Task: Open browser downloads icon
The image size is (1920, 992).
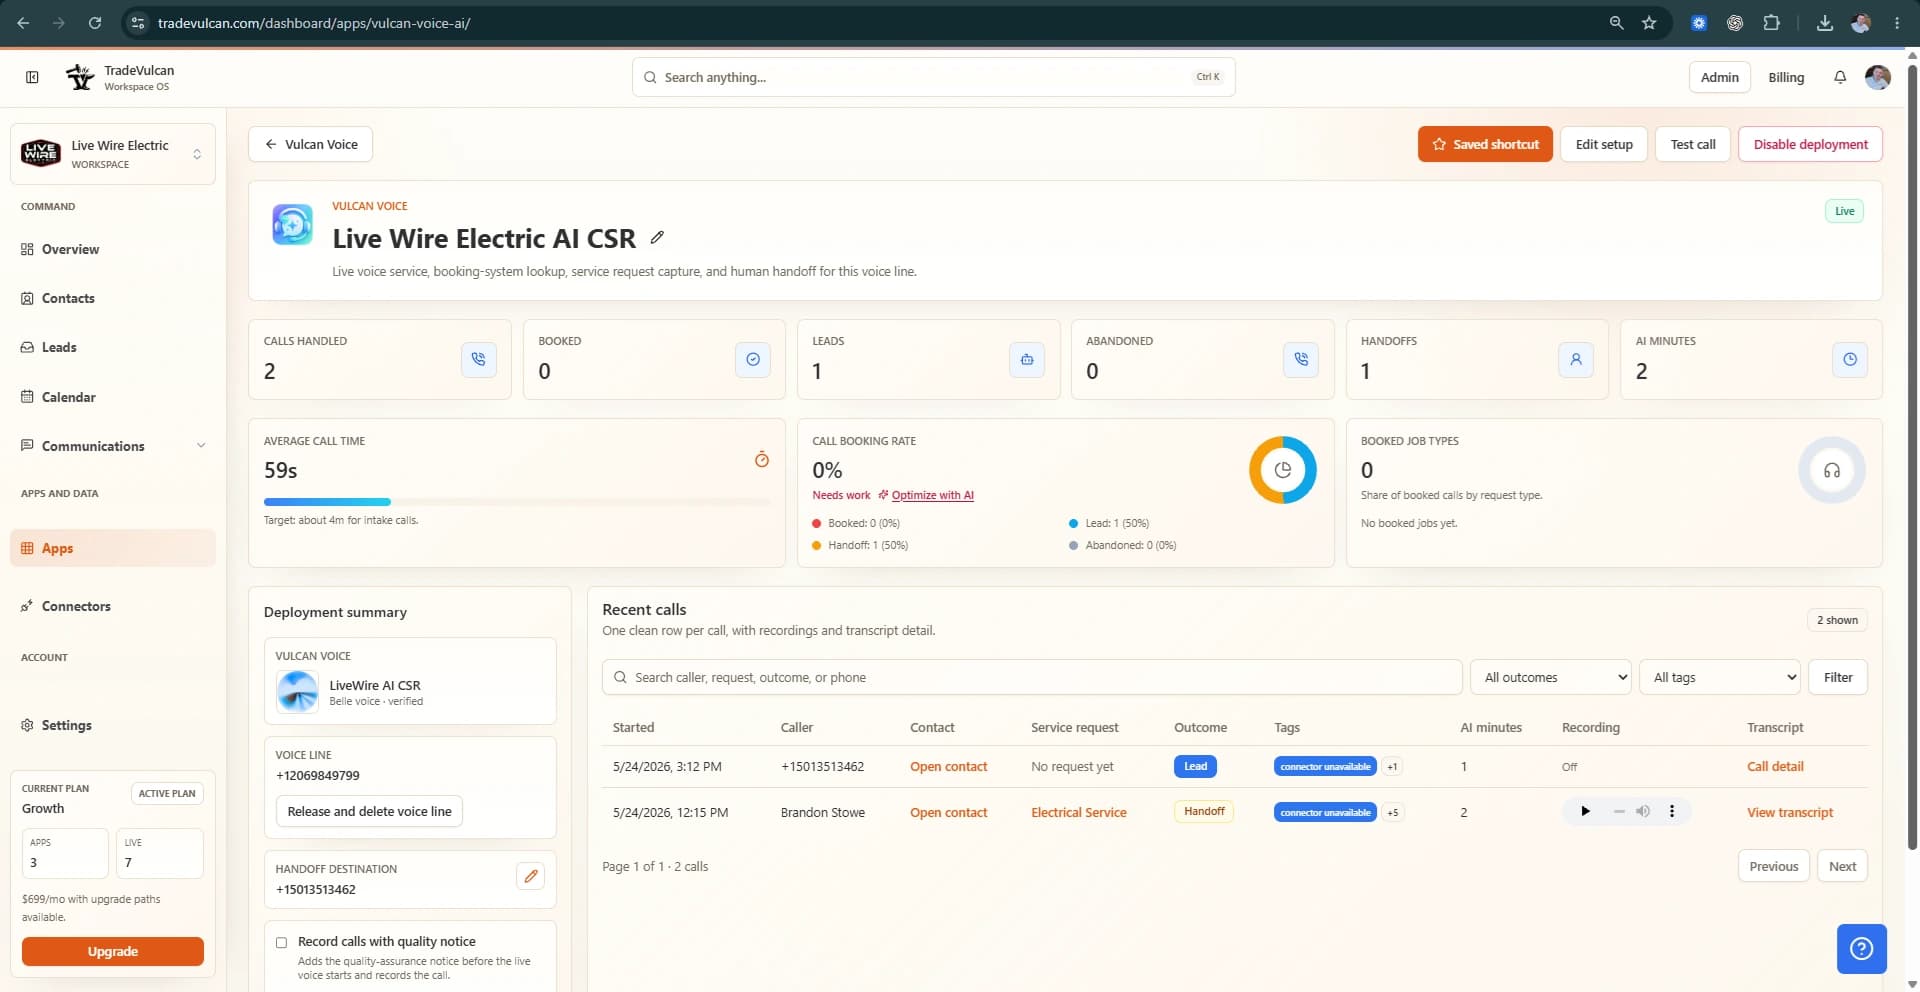Action: pyautogui.click(x=1825, y=22)
